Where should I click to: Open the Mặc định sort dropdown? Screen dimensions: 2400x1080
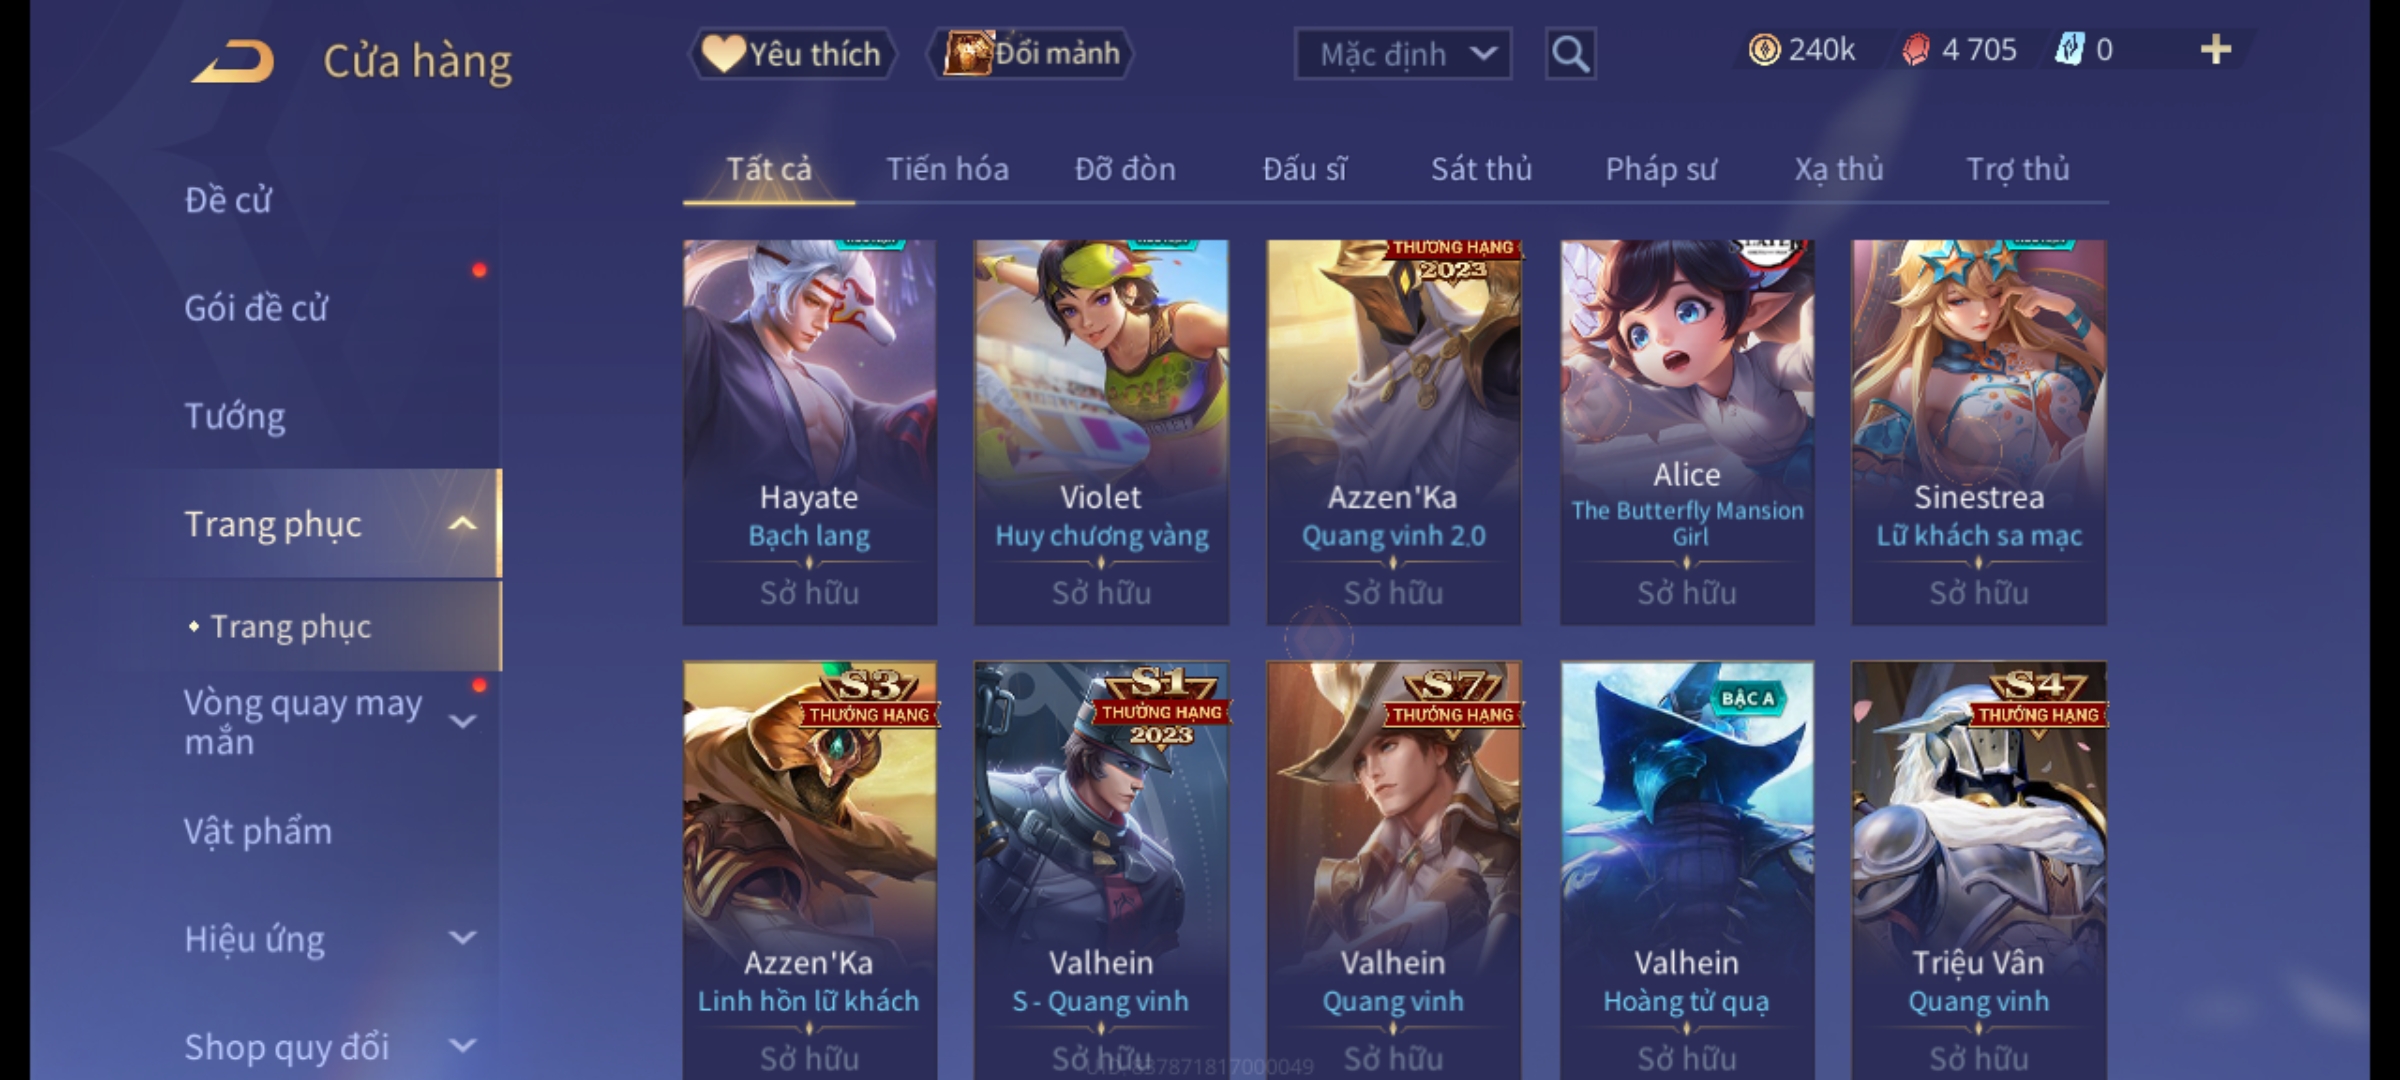click(x=1403, y=54)
